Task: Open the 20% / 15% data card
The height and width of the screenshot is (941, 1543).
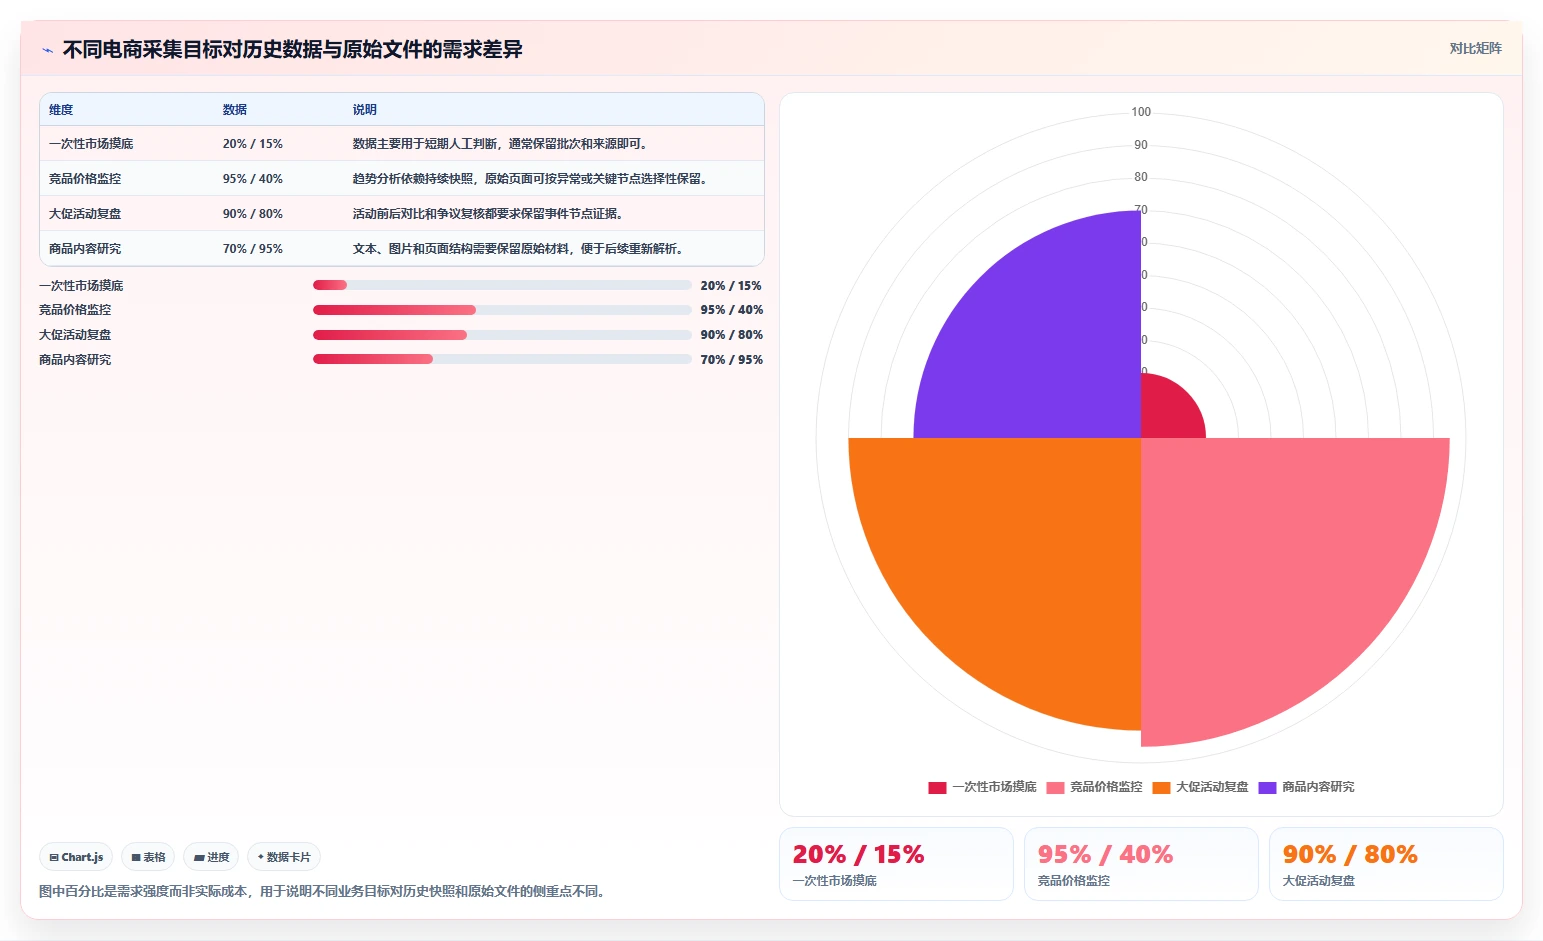Action: coord(896,864)
